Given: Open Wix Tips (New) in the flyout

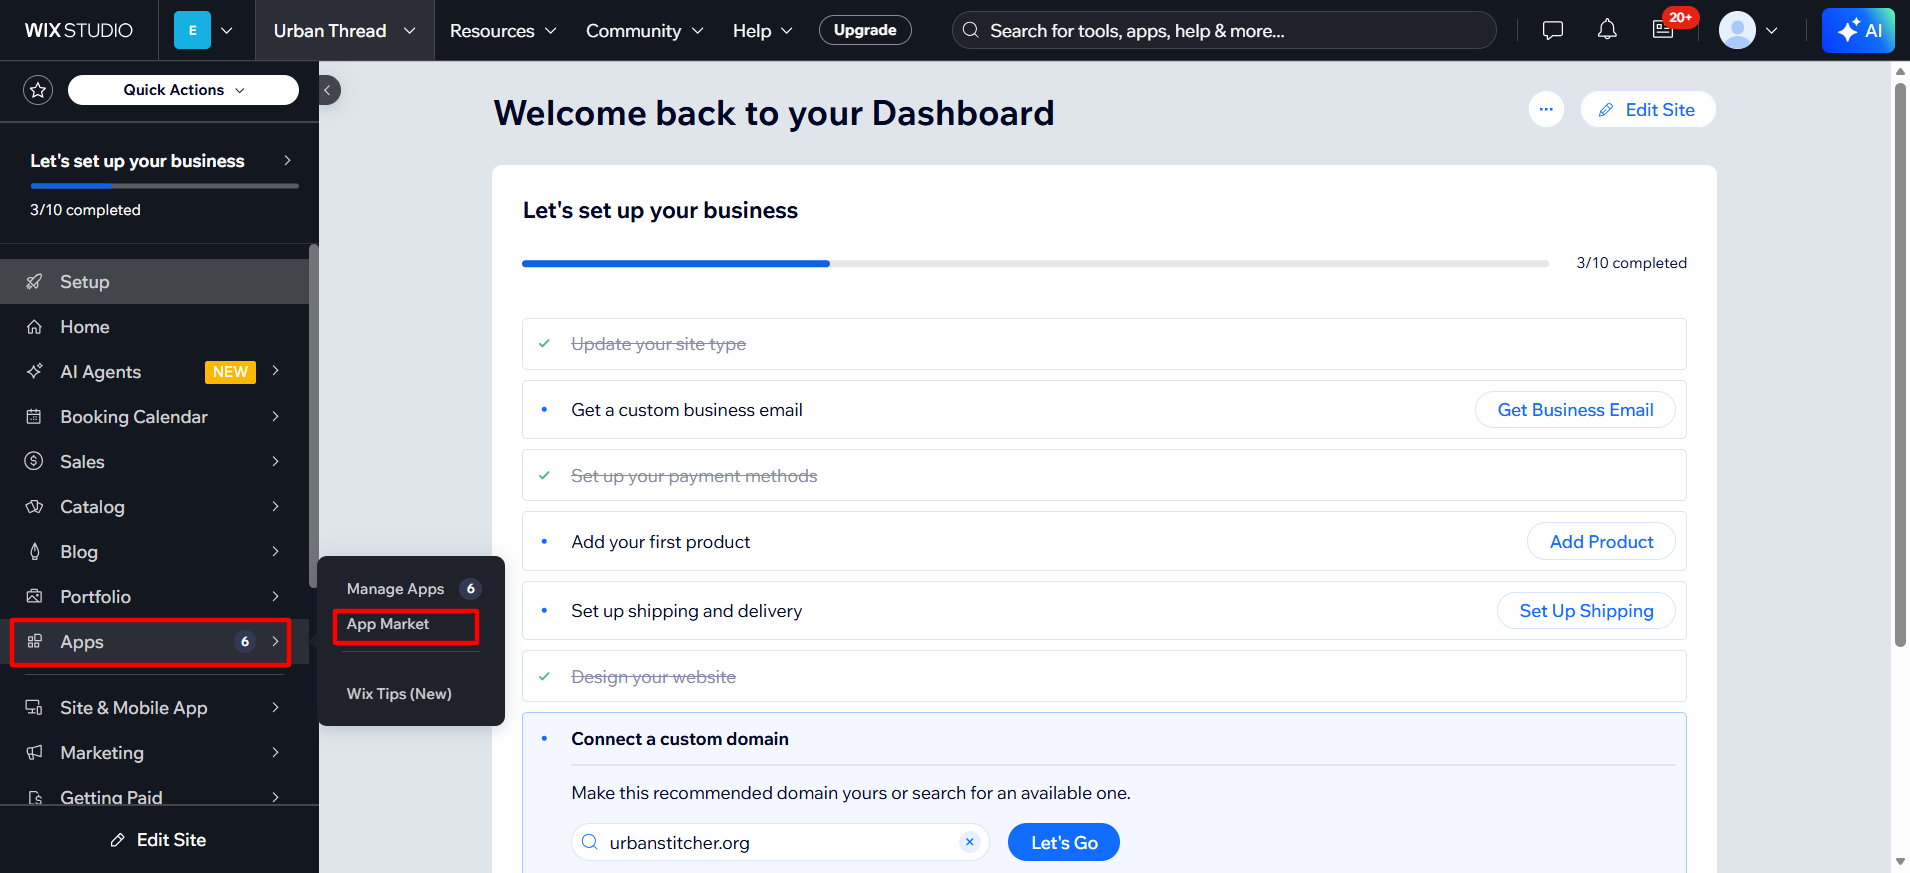Looking at the screenshot, I should (x=399, y=694).
